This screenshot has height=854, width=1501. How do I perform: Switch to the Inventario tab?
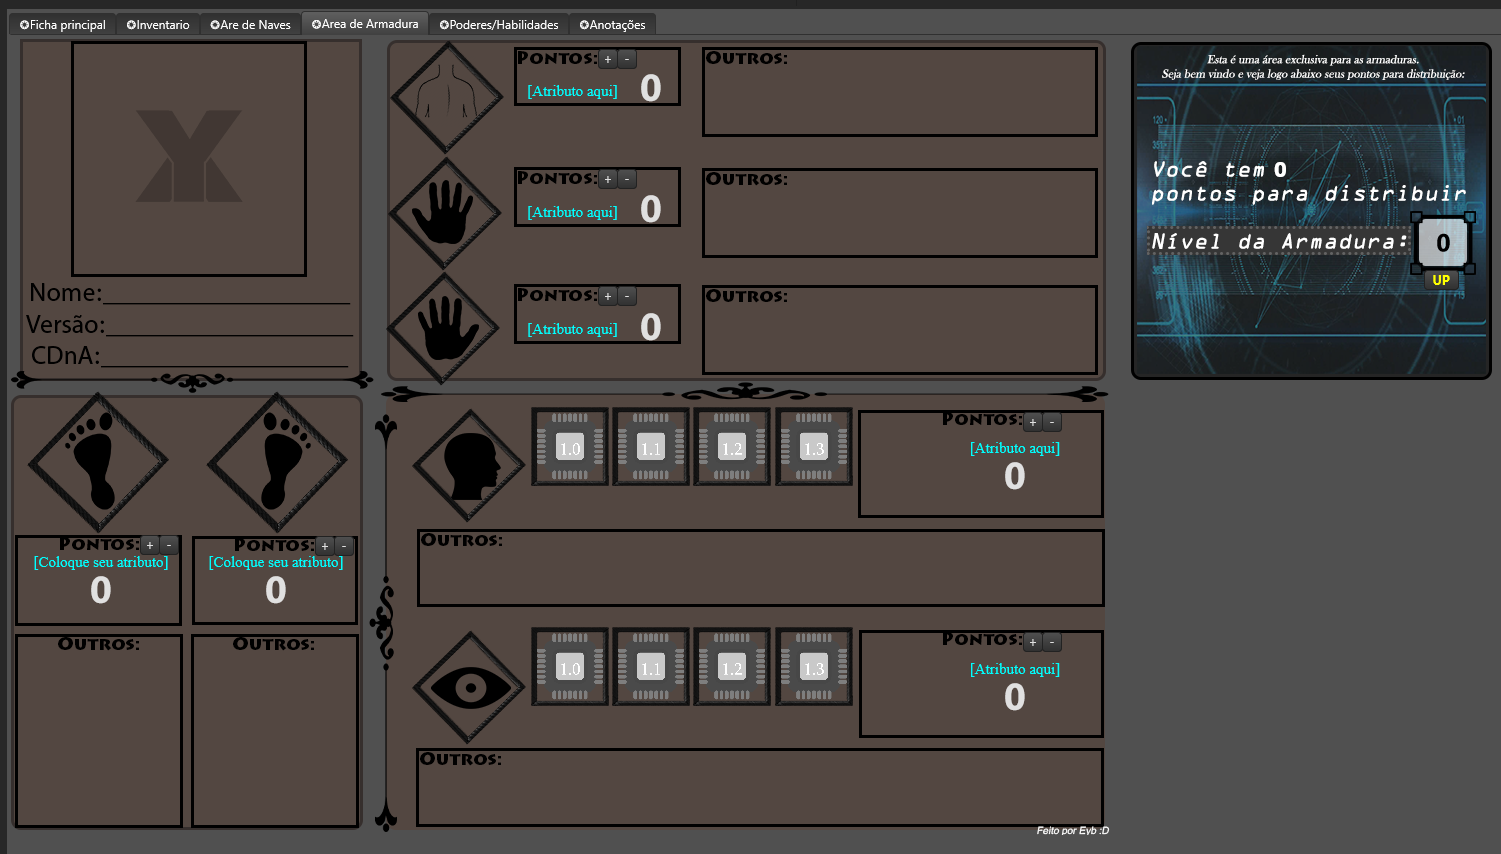[x=158, y=25]
